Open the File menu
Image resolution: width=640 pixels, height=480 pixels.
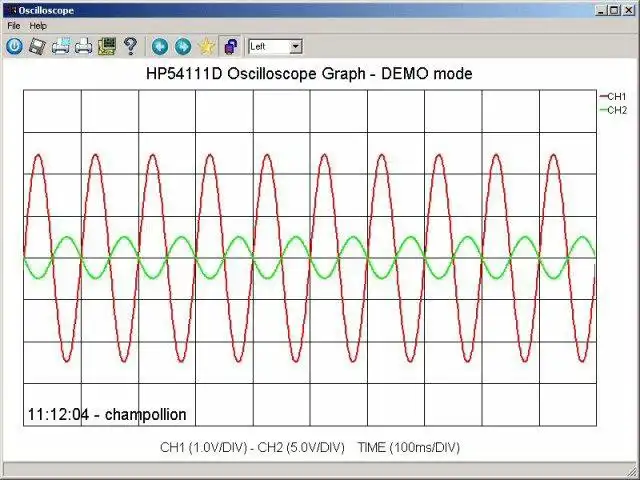click(13, 26)
